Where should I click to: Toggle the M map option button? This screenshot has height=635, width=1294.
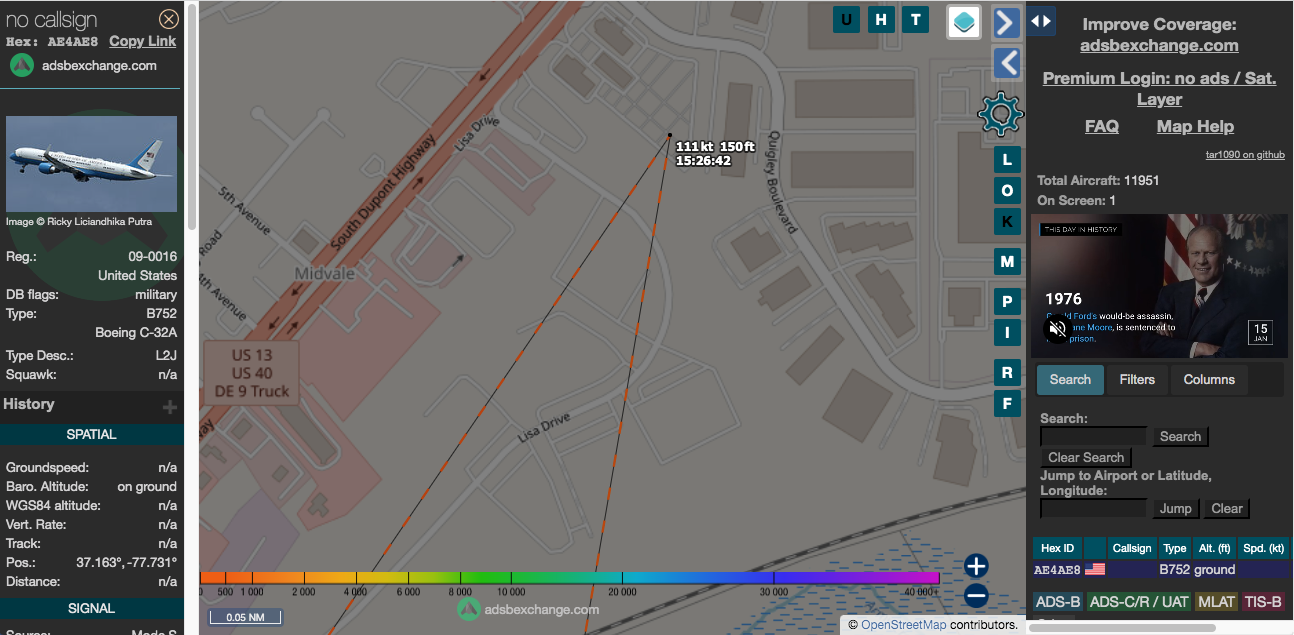pyautogui.click(x=1007, y=262)
